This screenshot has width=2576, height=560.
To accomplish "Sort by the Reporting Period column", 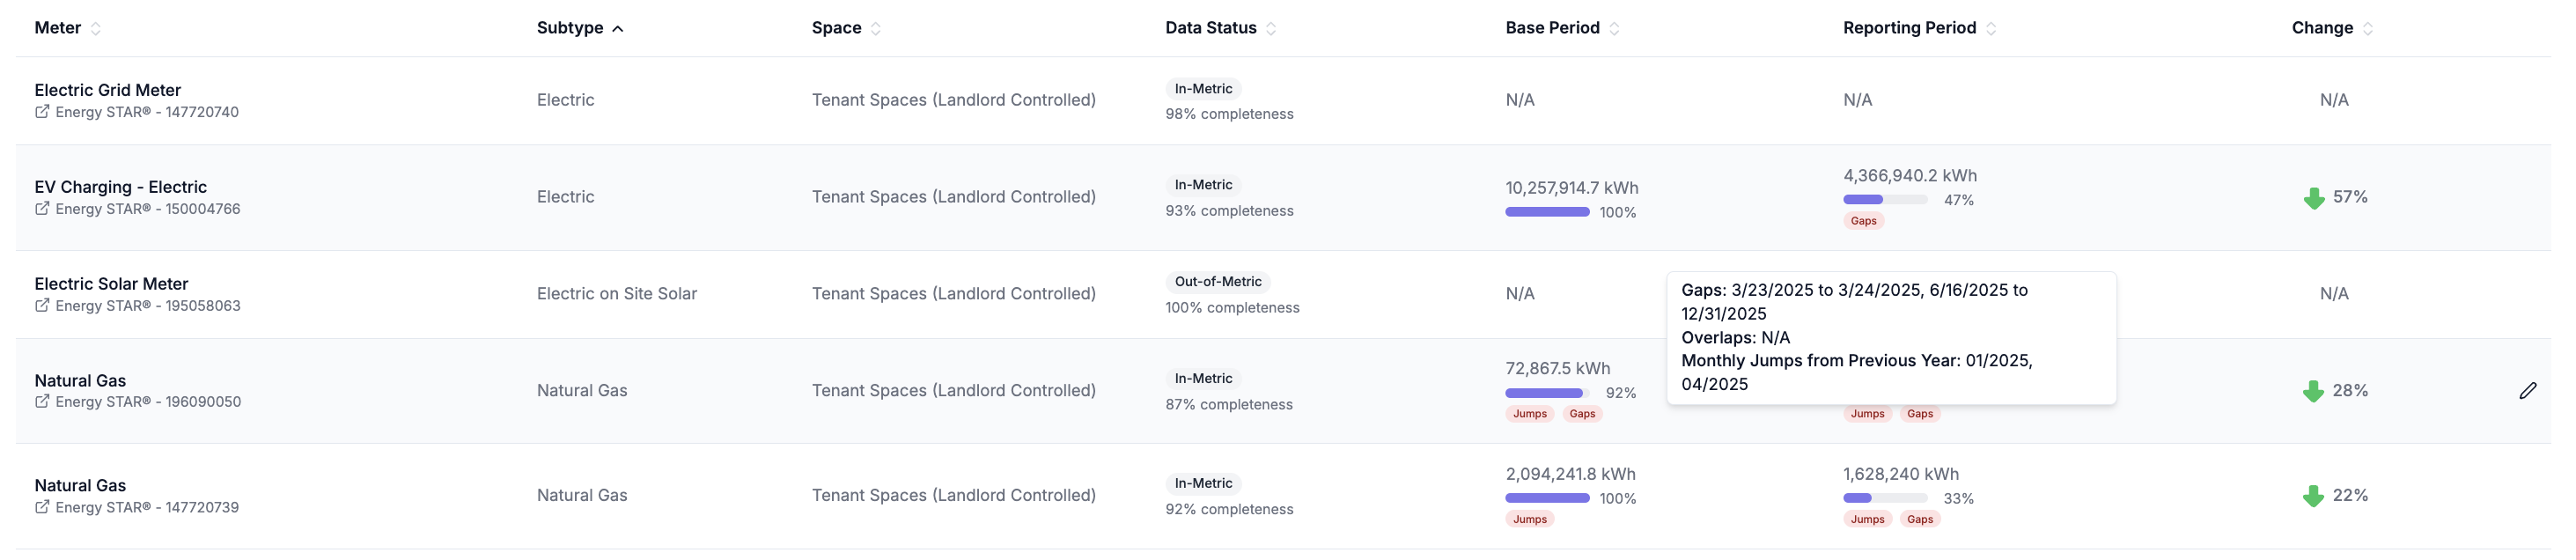I will 1991,29.
